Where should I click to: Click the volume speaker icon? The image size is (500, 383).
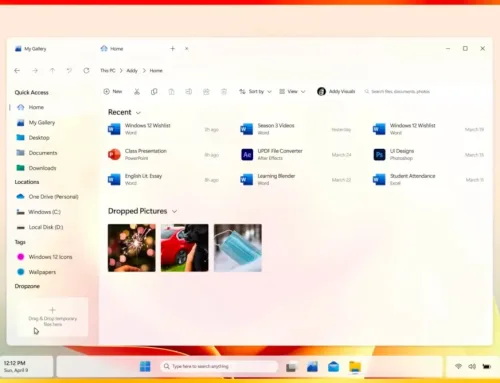point(472,367)
